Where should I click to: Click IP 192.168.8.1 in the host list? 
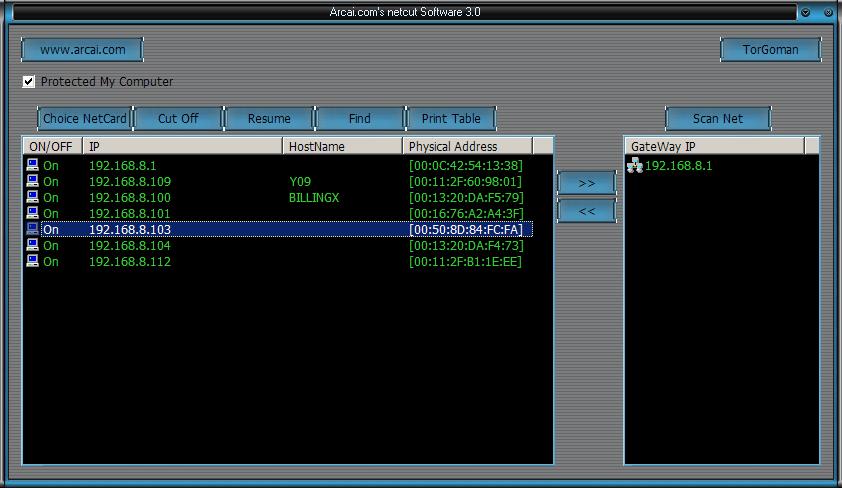(x=122, y=165)
